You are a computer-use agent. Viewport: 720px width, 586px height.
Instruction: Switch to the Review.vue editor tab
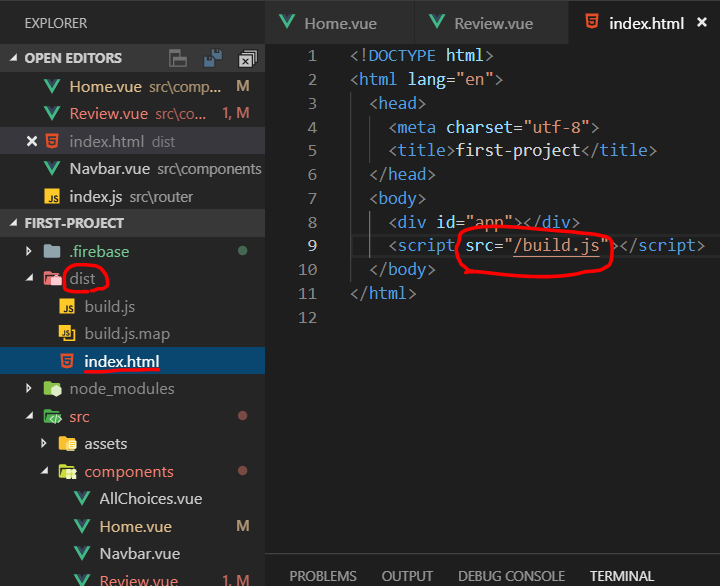point(491,23)
